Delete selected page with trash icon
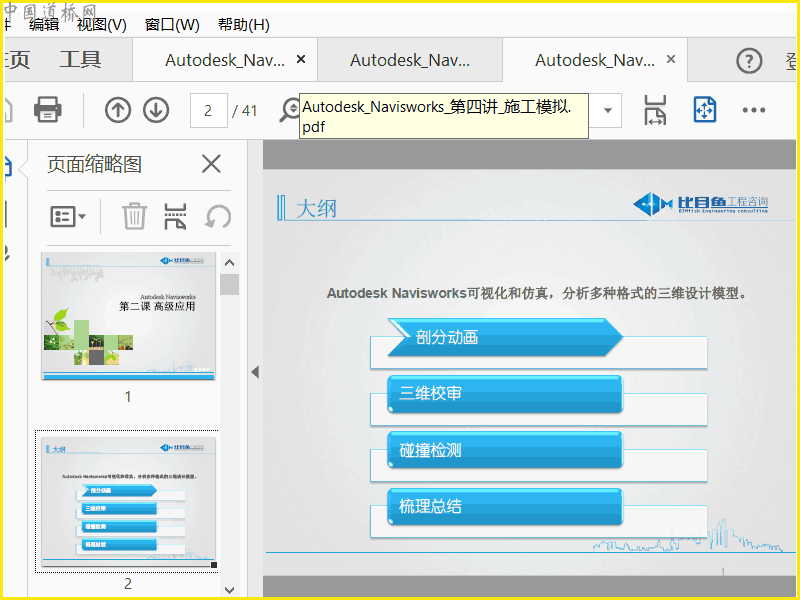 pyautogui.click(x=134, y=216)
